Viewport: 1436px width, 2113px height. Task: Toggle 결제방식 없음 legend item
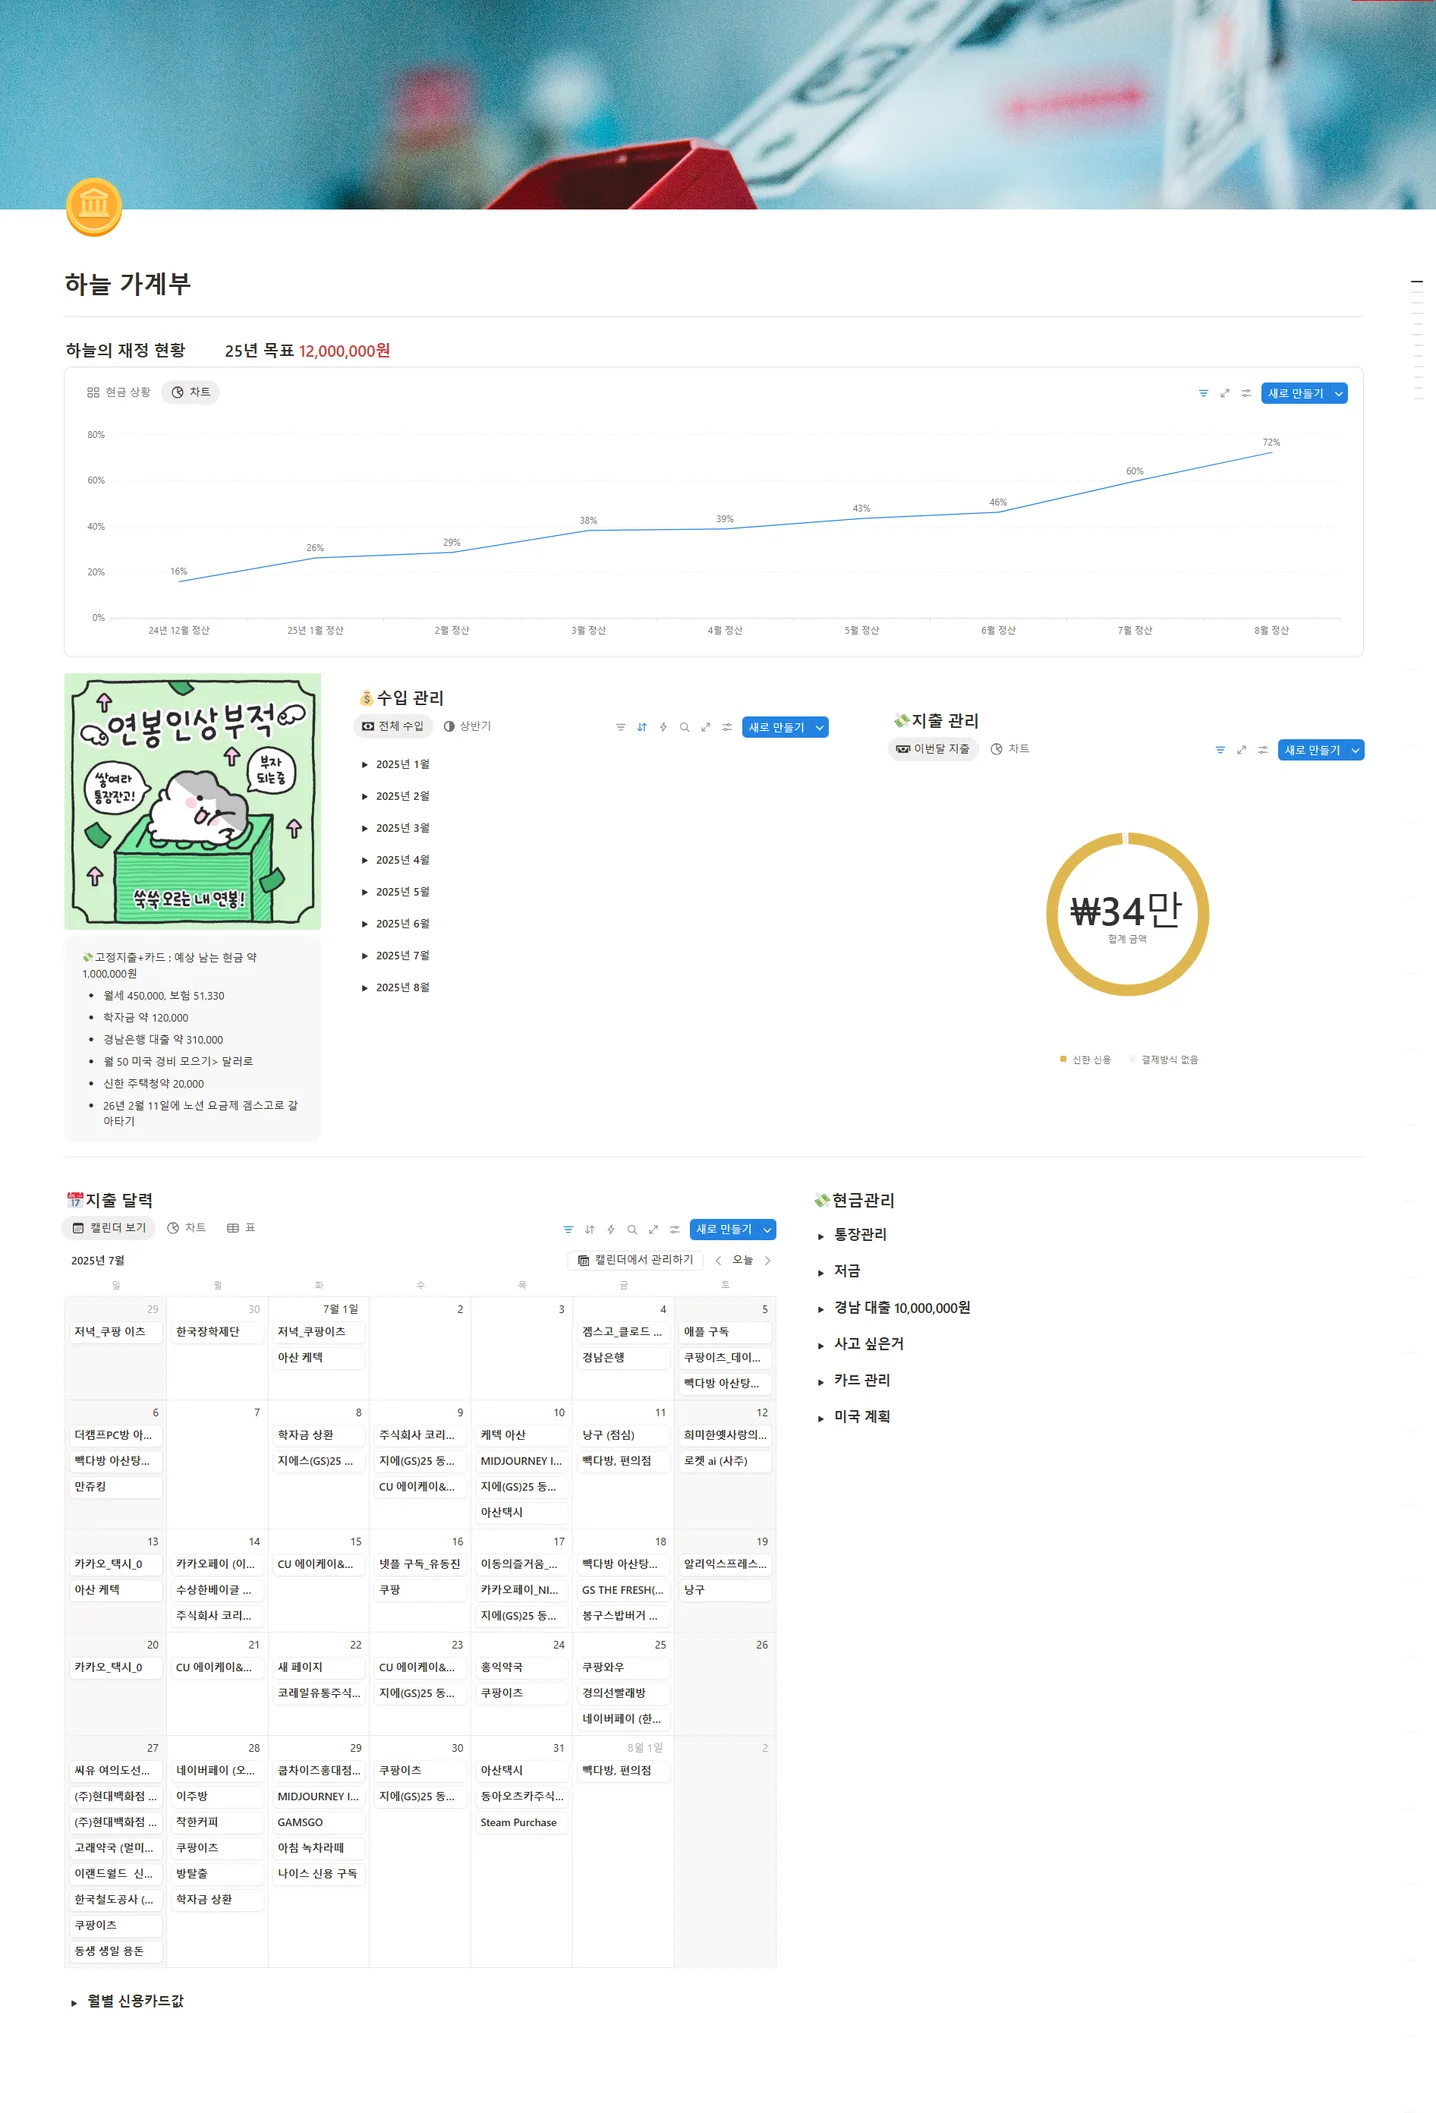point(1164,1060)
